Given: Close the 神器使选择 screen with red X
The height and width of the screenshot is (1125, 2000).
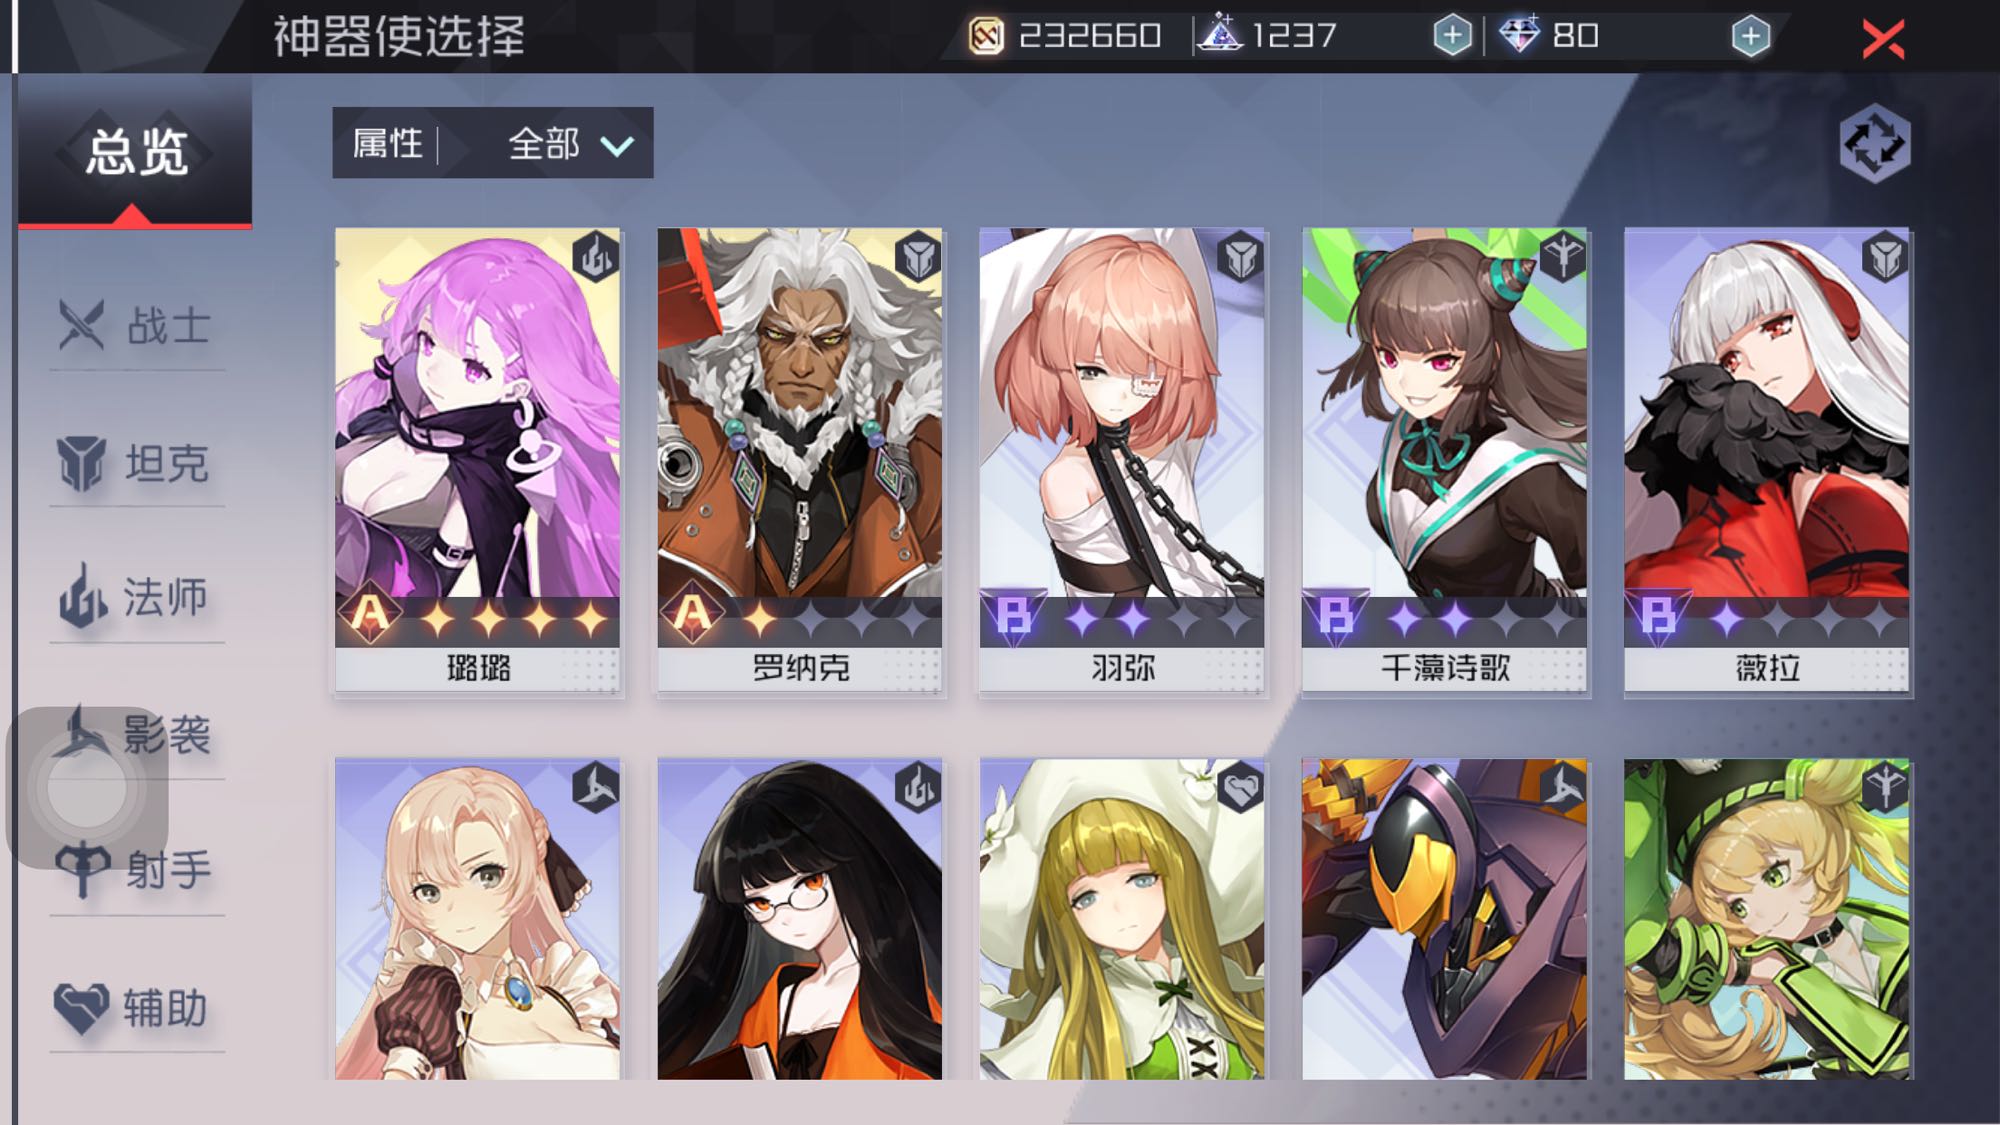Looking at the screenshot, I should (x=1884, y=40).
